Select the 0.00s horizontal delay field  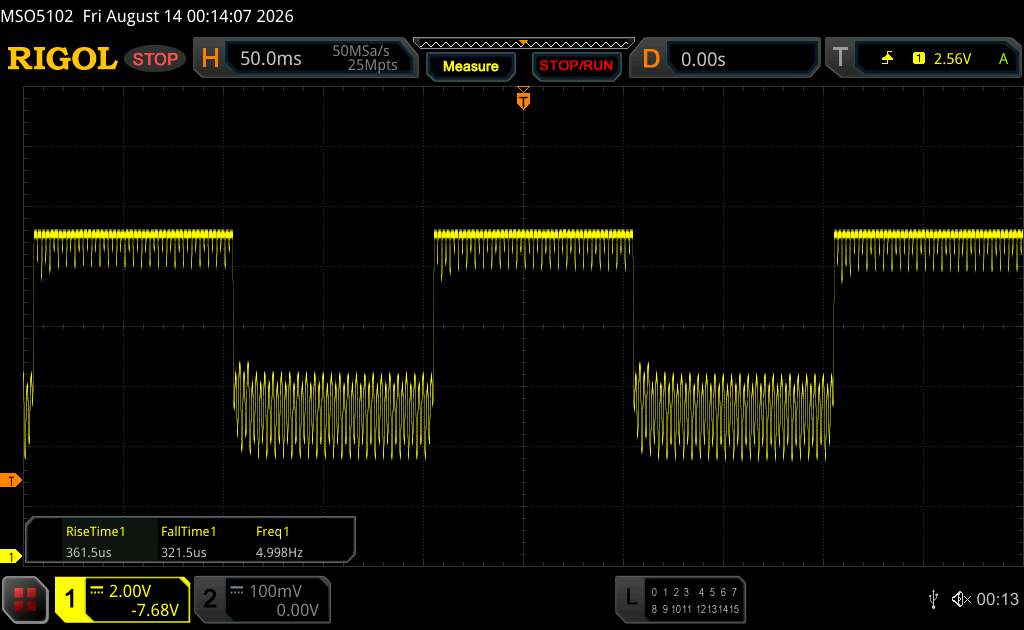(x=703, y=59)
